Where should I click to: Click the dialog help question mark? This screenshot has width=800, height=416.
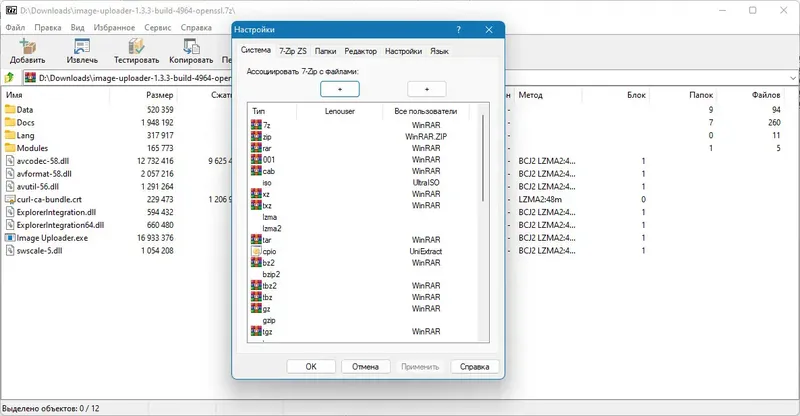tap(458, 30)
